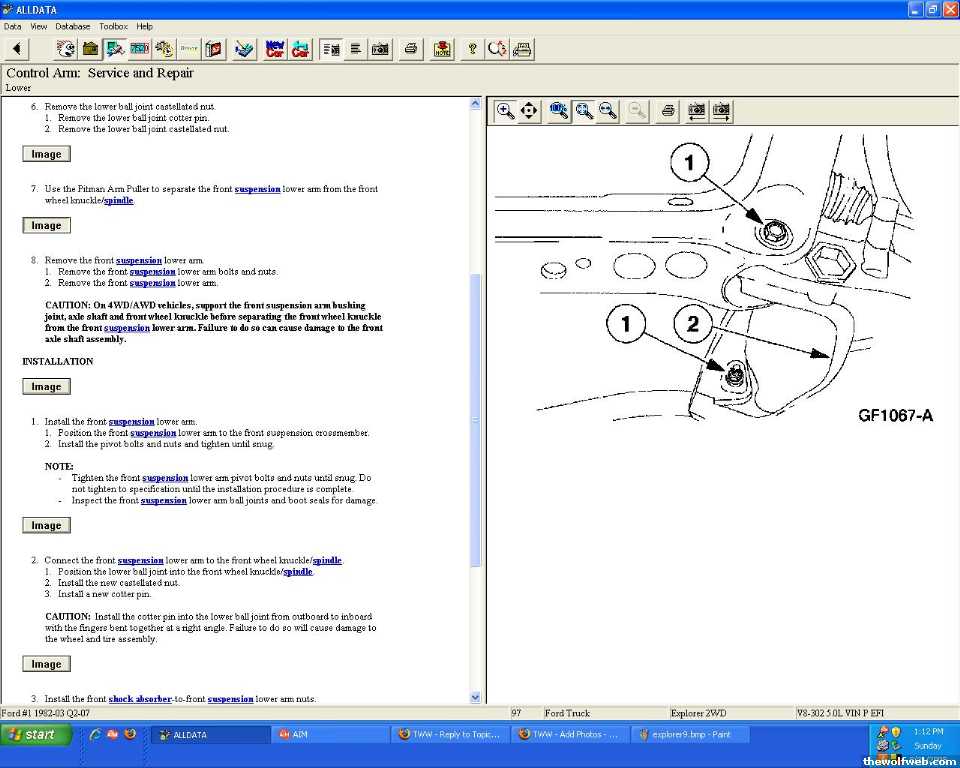This screenshot has height=768, width=960.
Task: Click the New Car icon
Action: [x=275, y=48]
